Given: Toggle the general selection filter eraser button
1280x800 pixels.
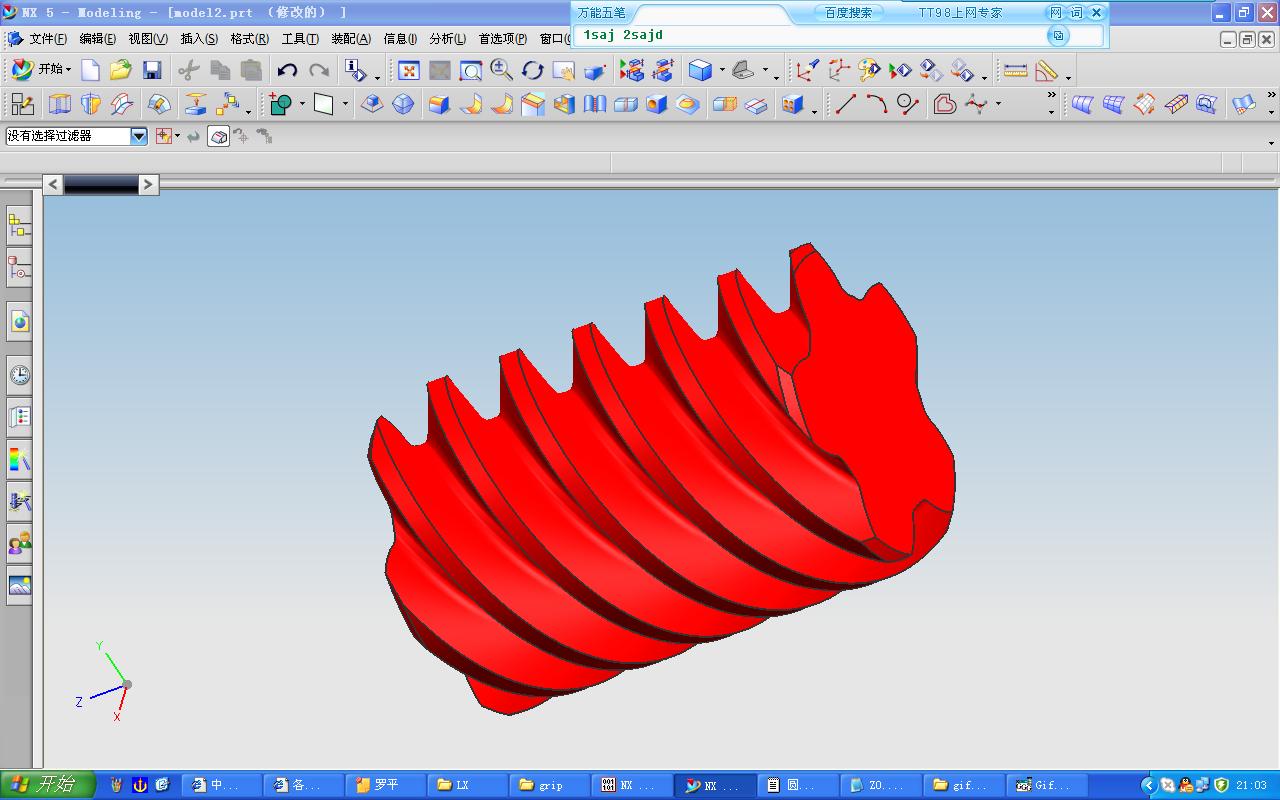Looking at the screenshot, I should click(219, 136).
